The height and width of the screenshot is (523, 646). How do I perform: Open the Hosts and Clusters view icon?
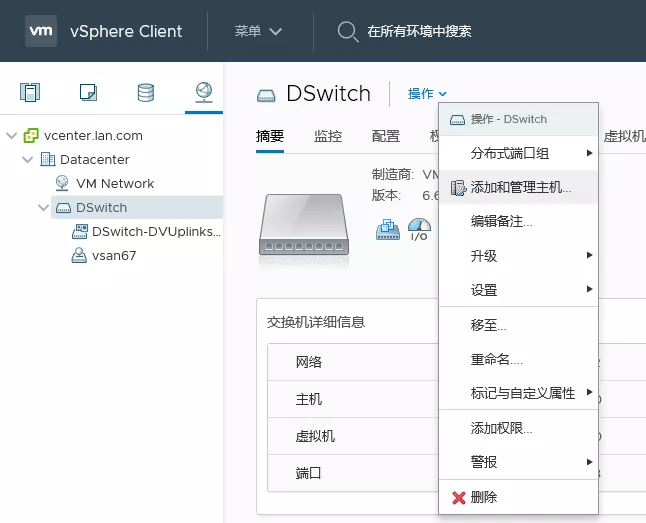pos(31,93)
